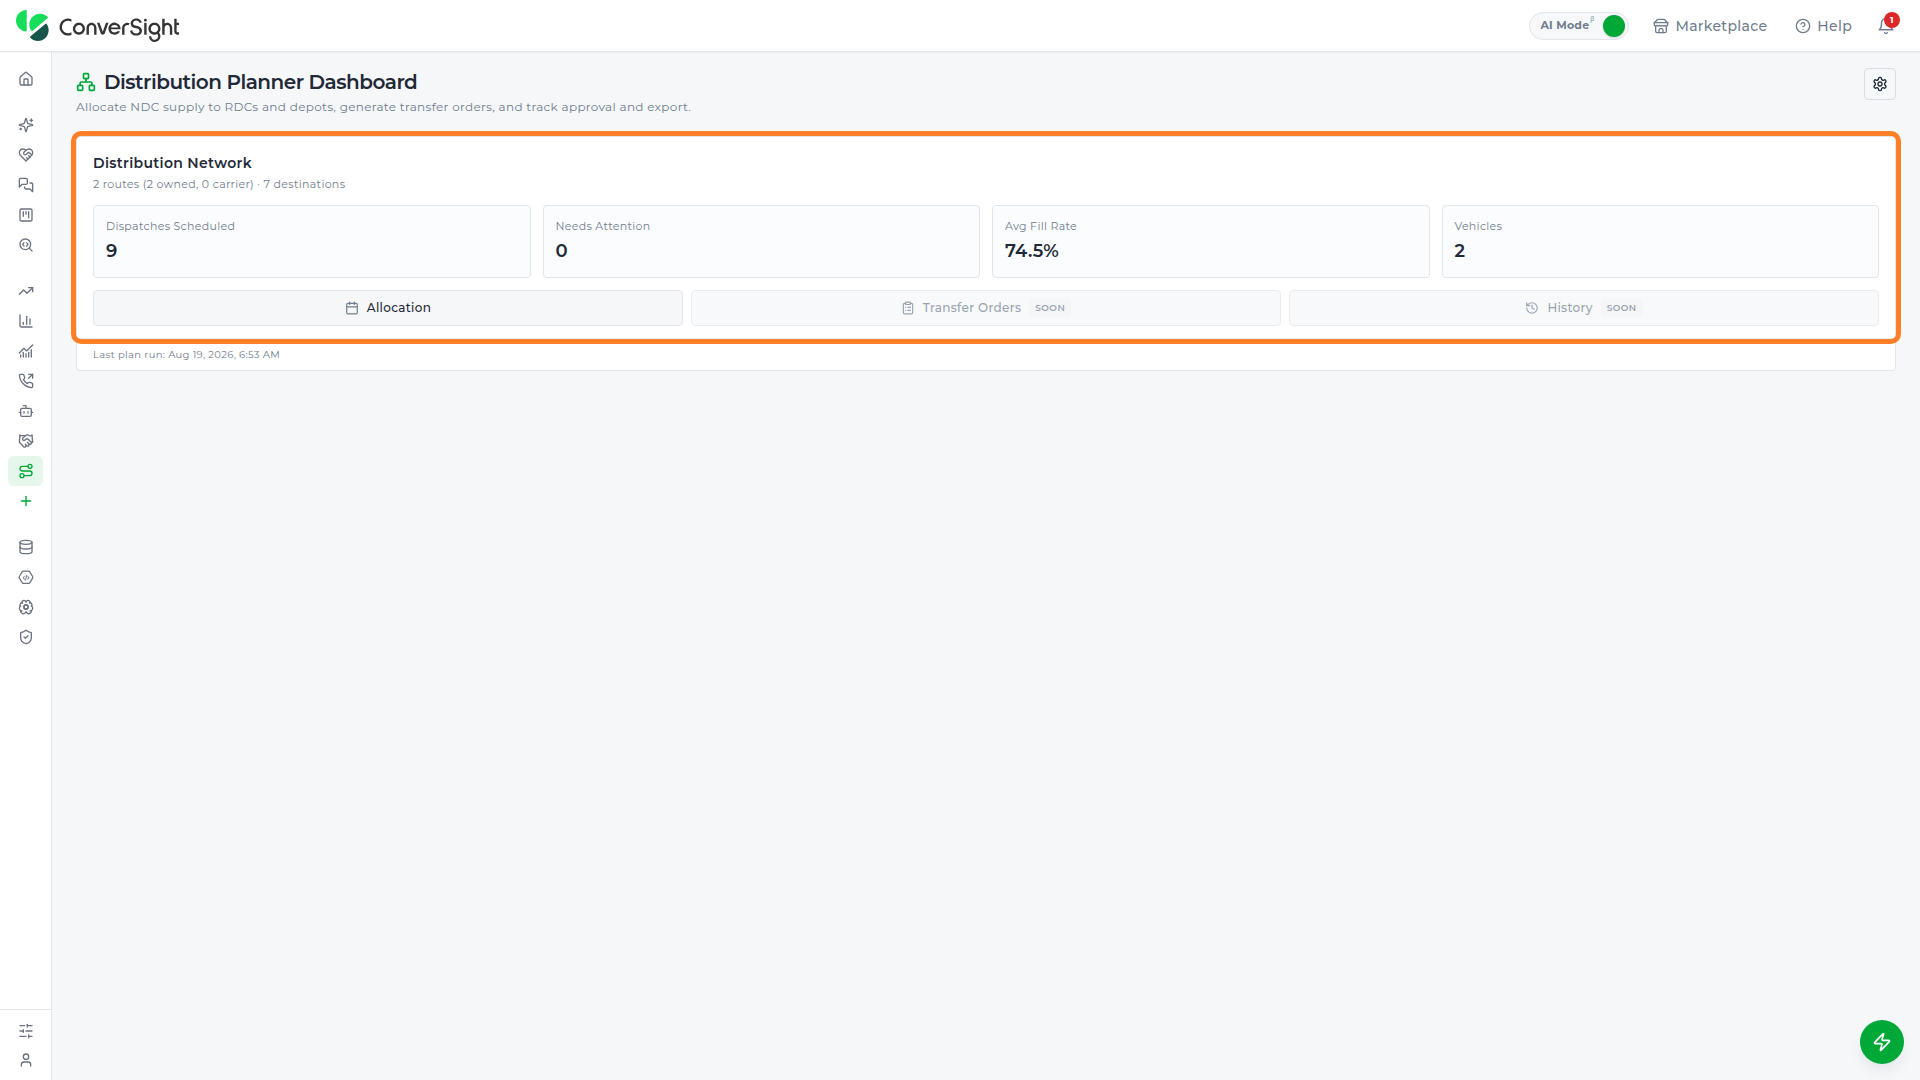Click the Distribution Planner Dashboard title
The width and height of the screenshot is (1920, 1080).
point(260,82)
